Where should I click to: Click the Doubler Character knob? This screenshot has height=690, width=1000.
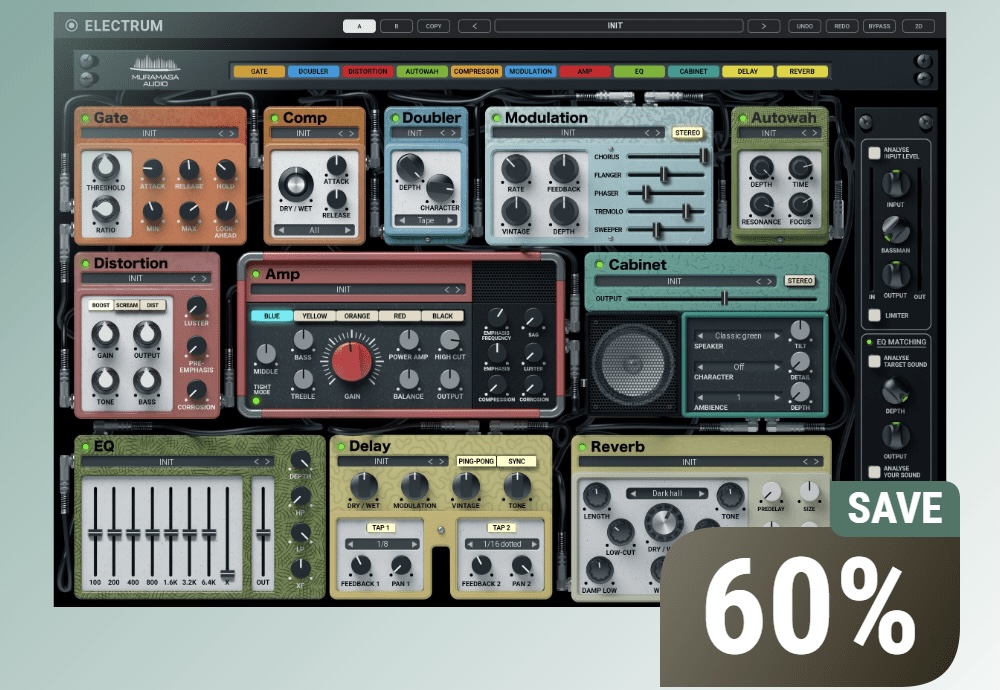click(x=439, y=188)
